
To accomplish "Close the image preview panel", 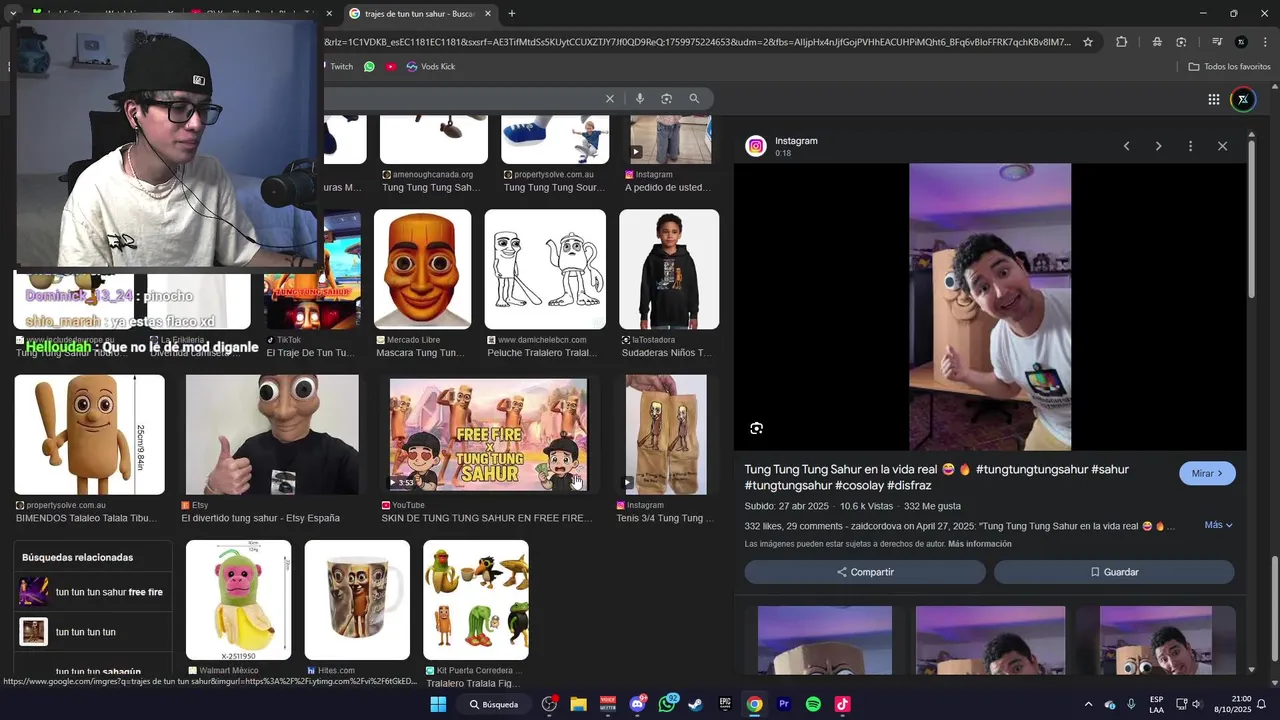I will 1222,146.
